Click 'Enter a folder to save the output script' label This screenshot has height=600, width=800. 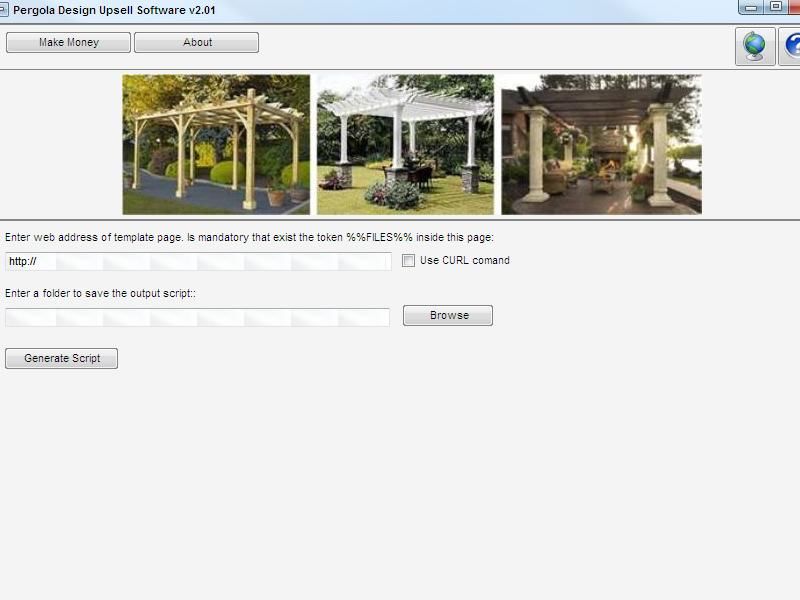pyautogui.click(x=101, y=293)
